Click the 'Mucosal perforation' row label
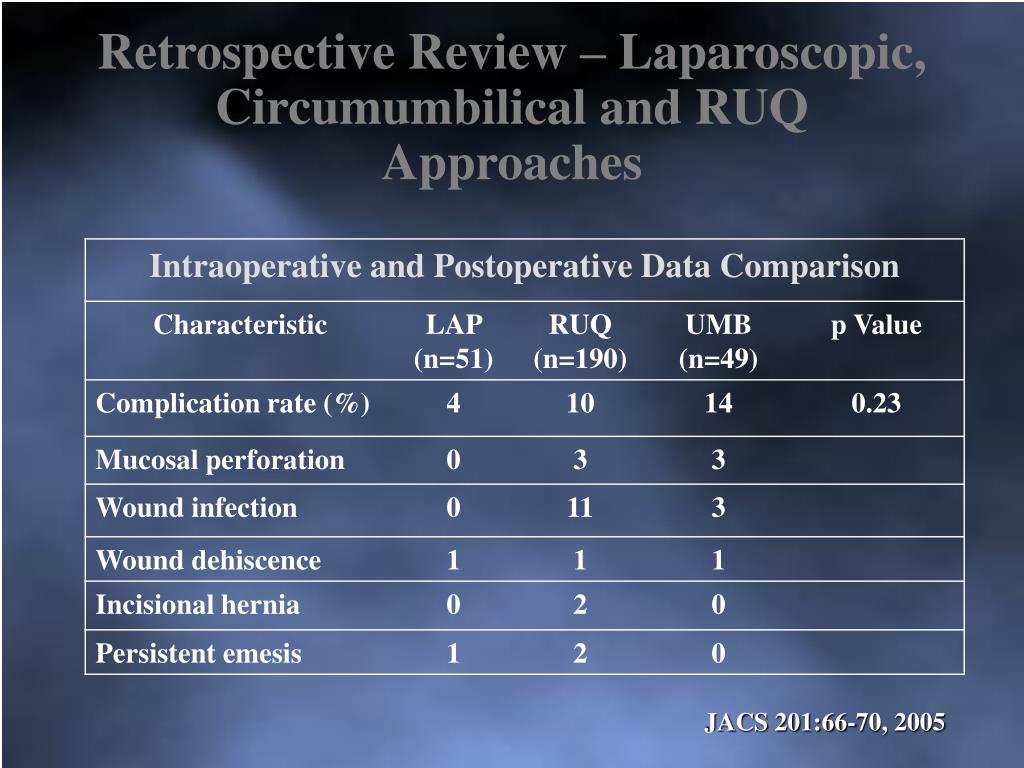This screenshot has height=768, width=1024. click(220, 460)
